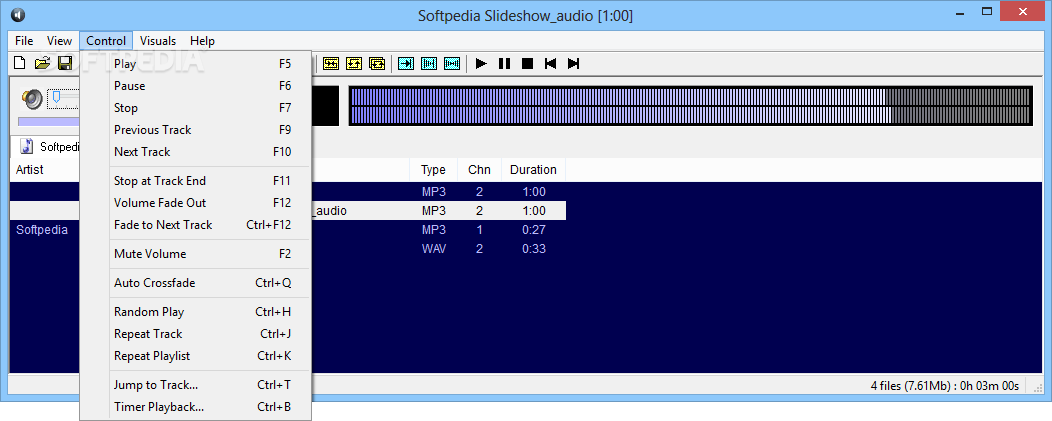Click the cyan Volume Fade Out icon

point(429,64)
